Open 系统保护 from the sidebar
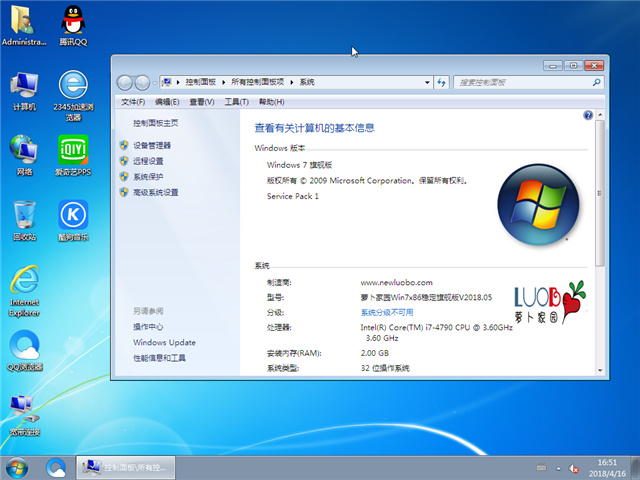The height and width of the screenshot is (480, 640). (148, 177)
